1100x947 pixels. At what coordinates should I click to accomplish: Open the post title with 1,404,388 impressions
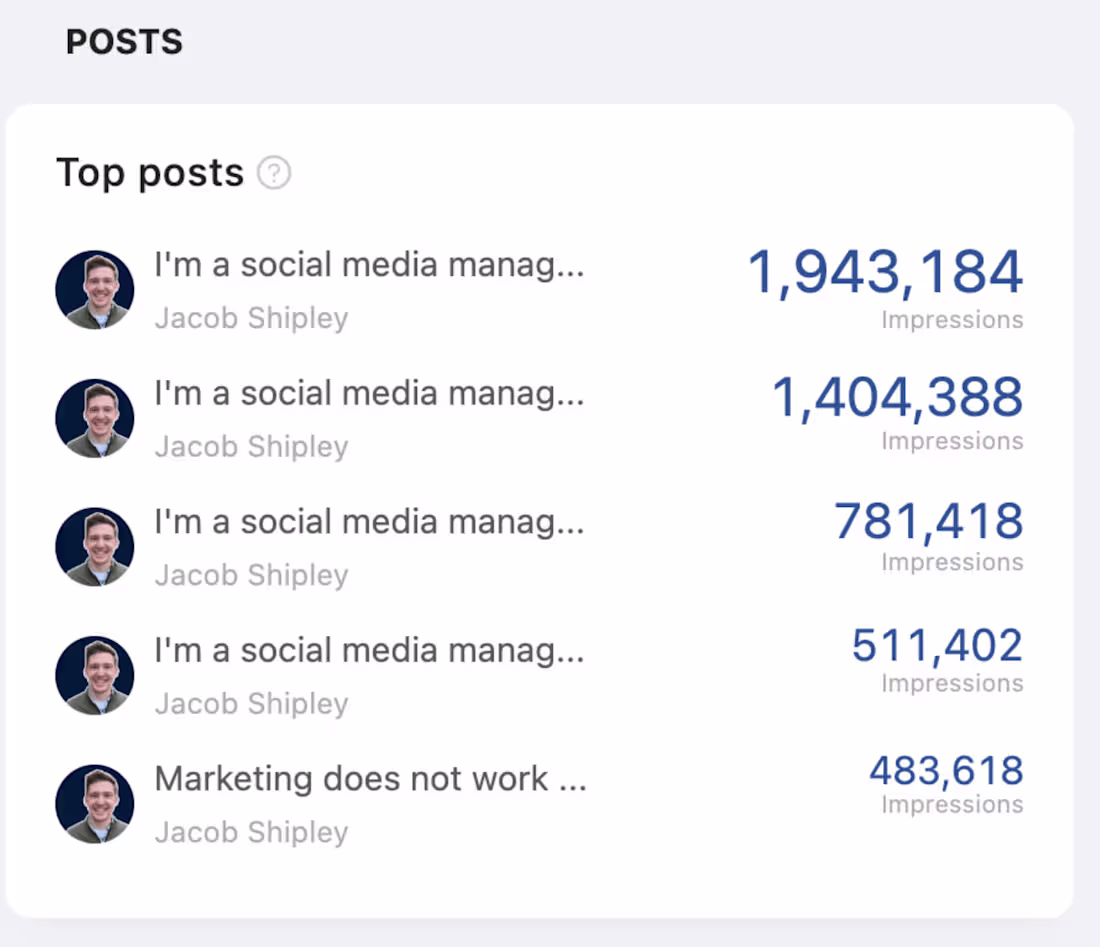click(x=369, y=394)
